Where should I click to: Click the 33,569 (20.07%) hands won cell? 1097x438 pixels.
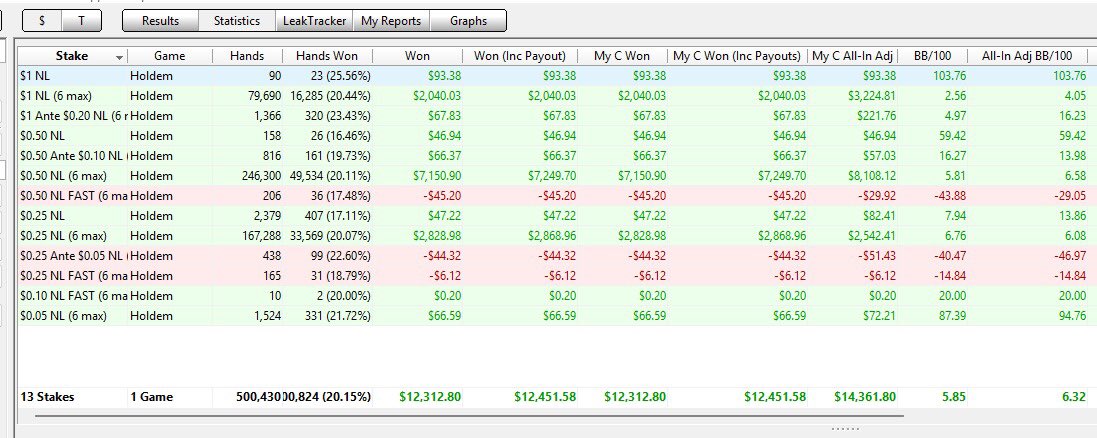pyautogui.click(x=327, y=235)
